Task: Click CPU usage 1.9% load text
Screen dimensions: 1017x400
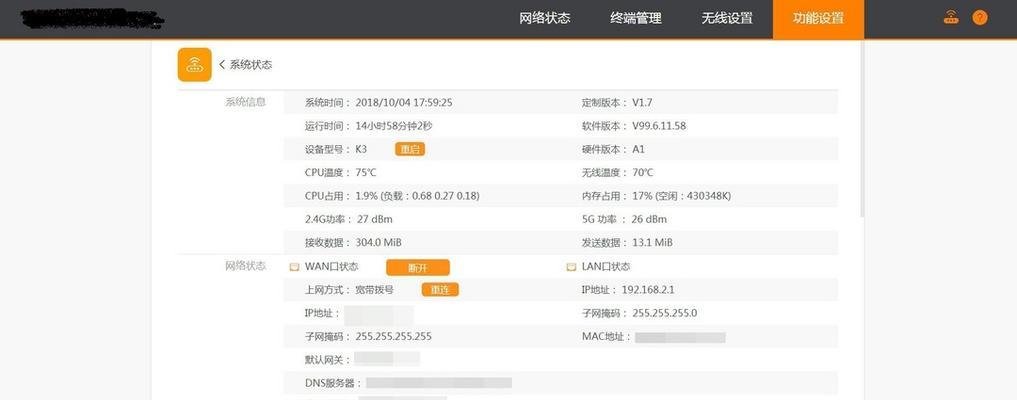Action: (x=418, y=196)
